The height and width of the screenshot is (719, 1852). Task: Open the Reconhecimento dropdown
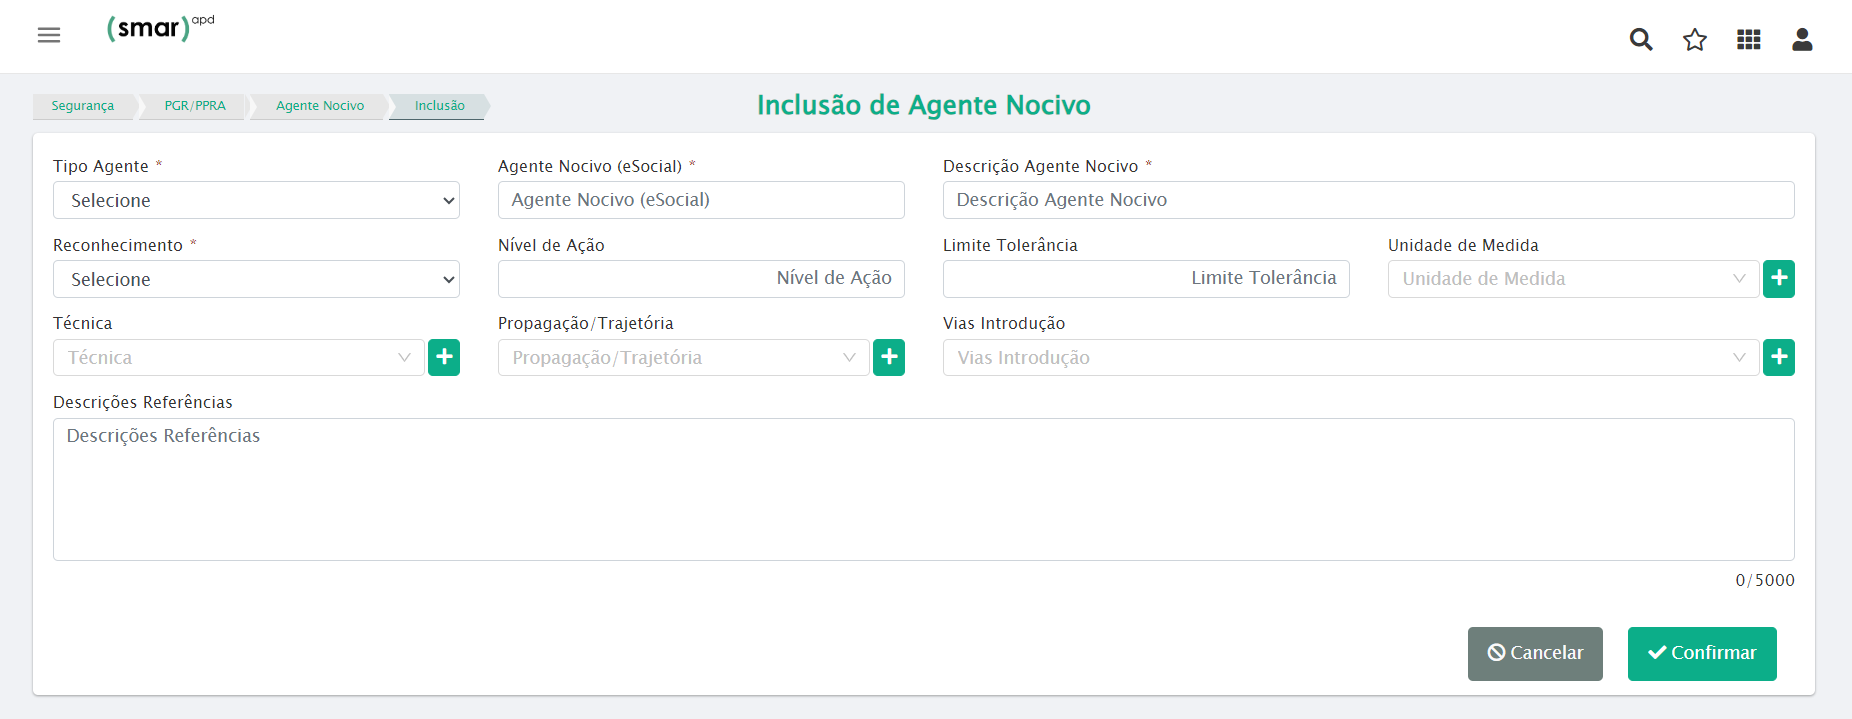tap(256, 279)
